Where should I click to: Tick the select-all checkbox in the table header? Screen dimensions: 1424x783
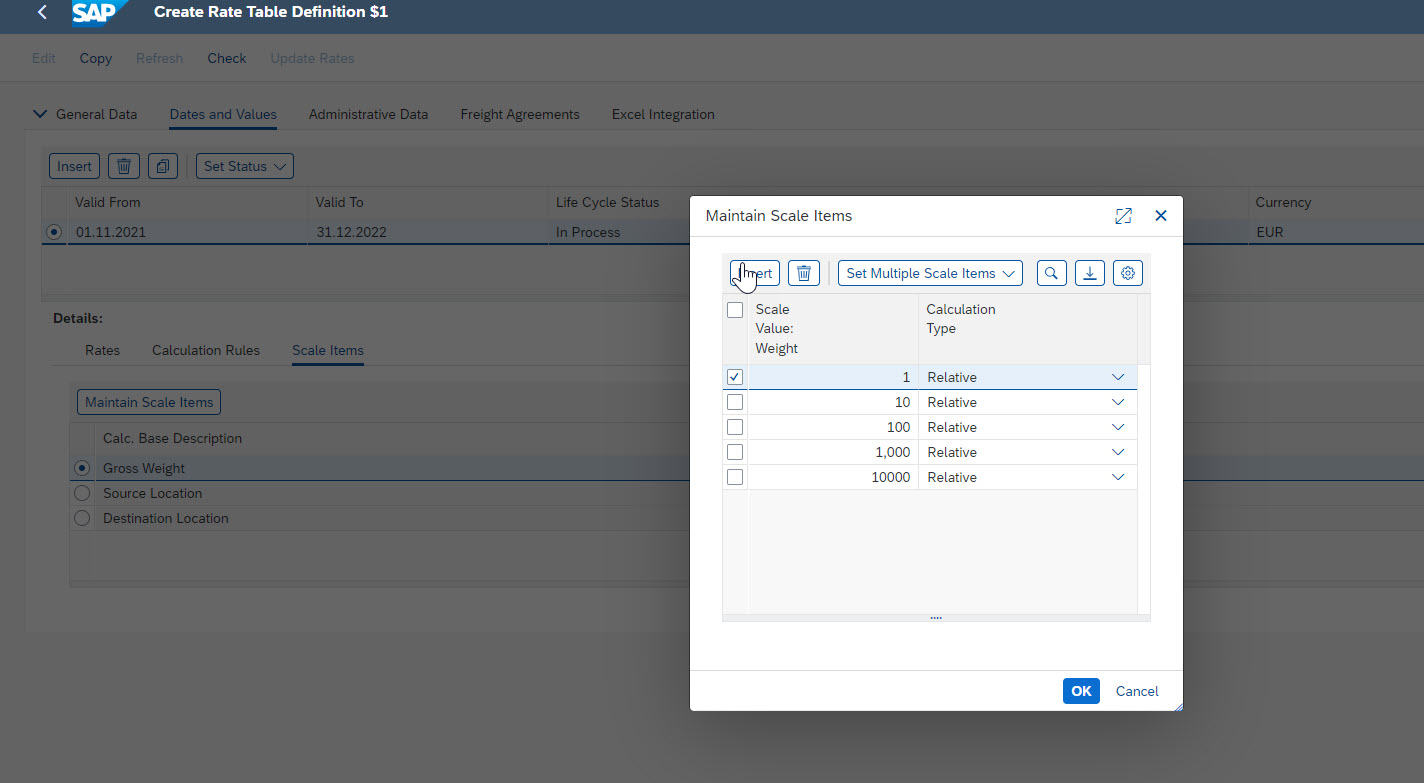[x=735, y=310]
